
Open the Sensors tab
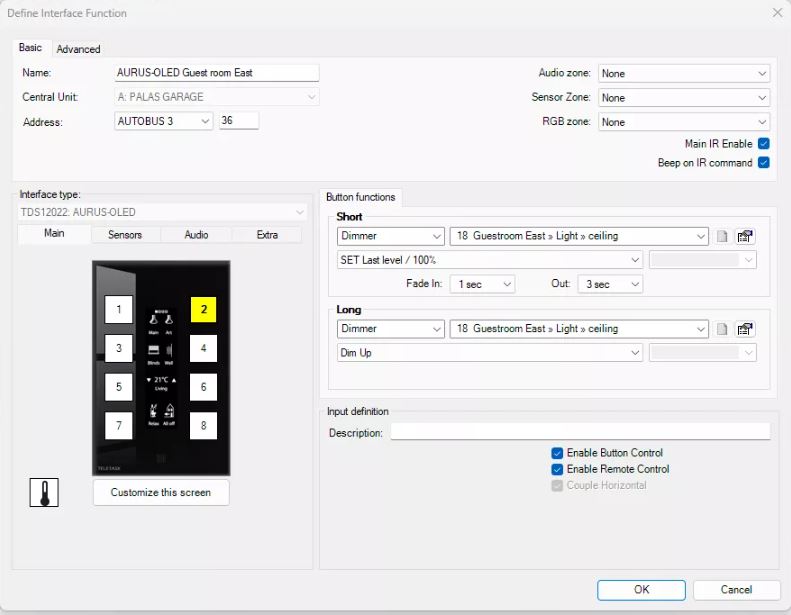(125, 234)
